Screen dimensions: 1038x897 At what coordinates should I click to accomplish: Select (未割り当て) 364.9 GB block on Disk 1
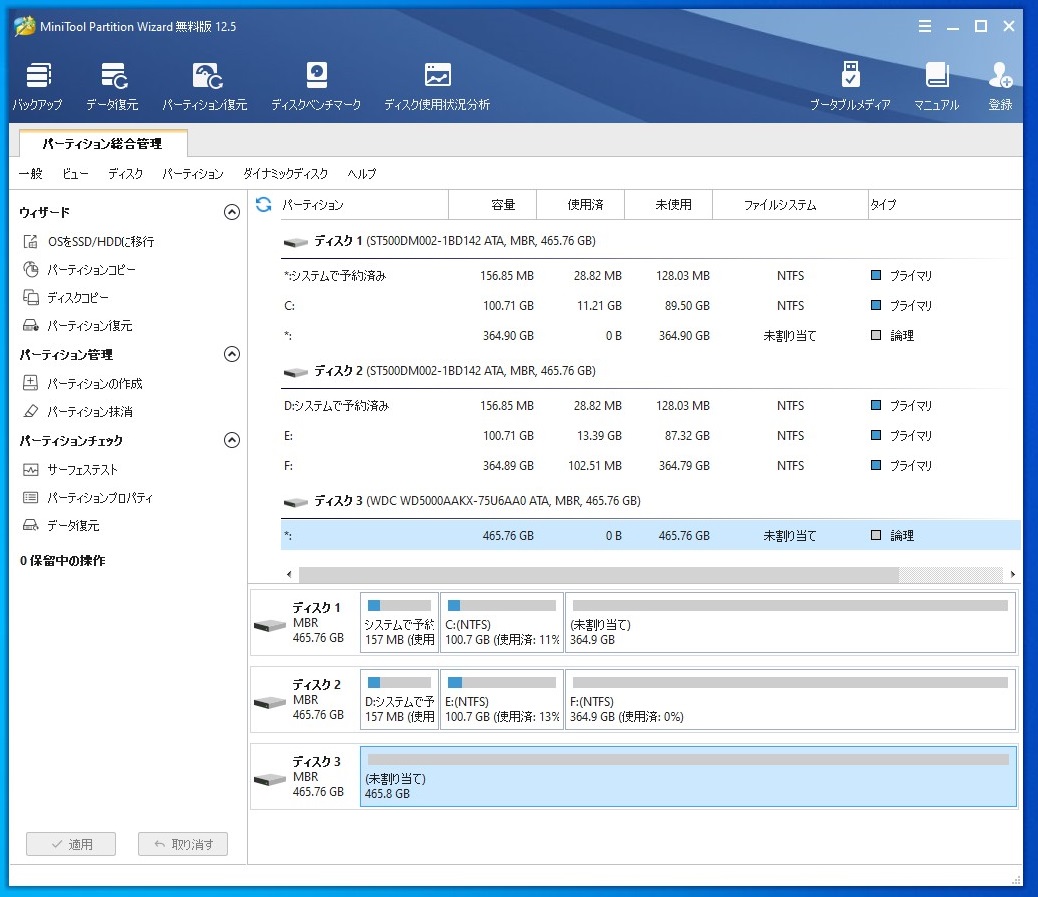(790, 623)
